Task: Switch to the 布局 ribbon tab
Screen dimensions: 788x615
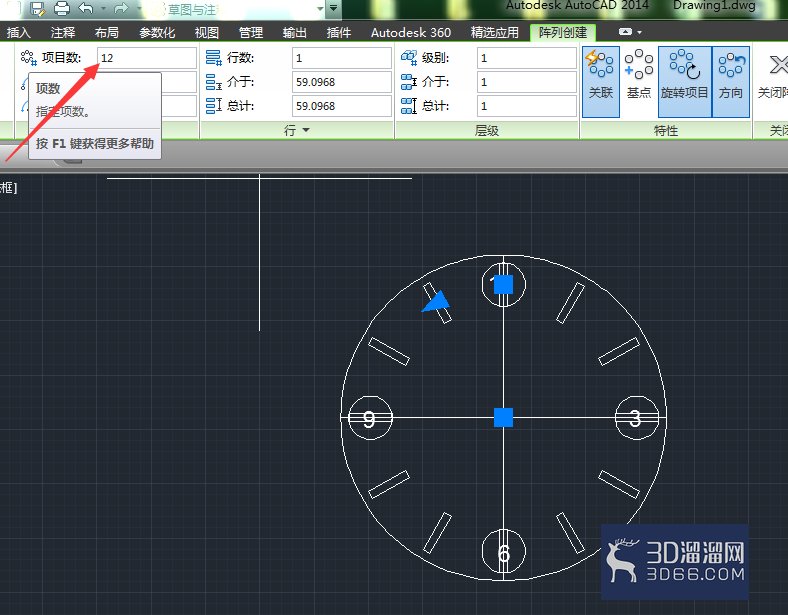Action: (107, 33)
